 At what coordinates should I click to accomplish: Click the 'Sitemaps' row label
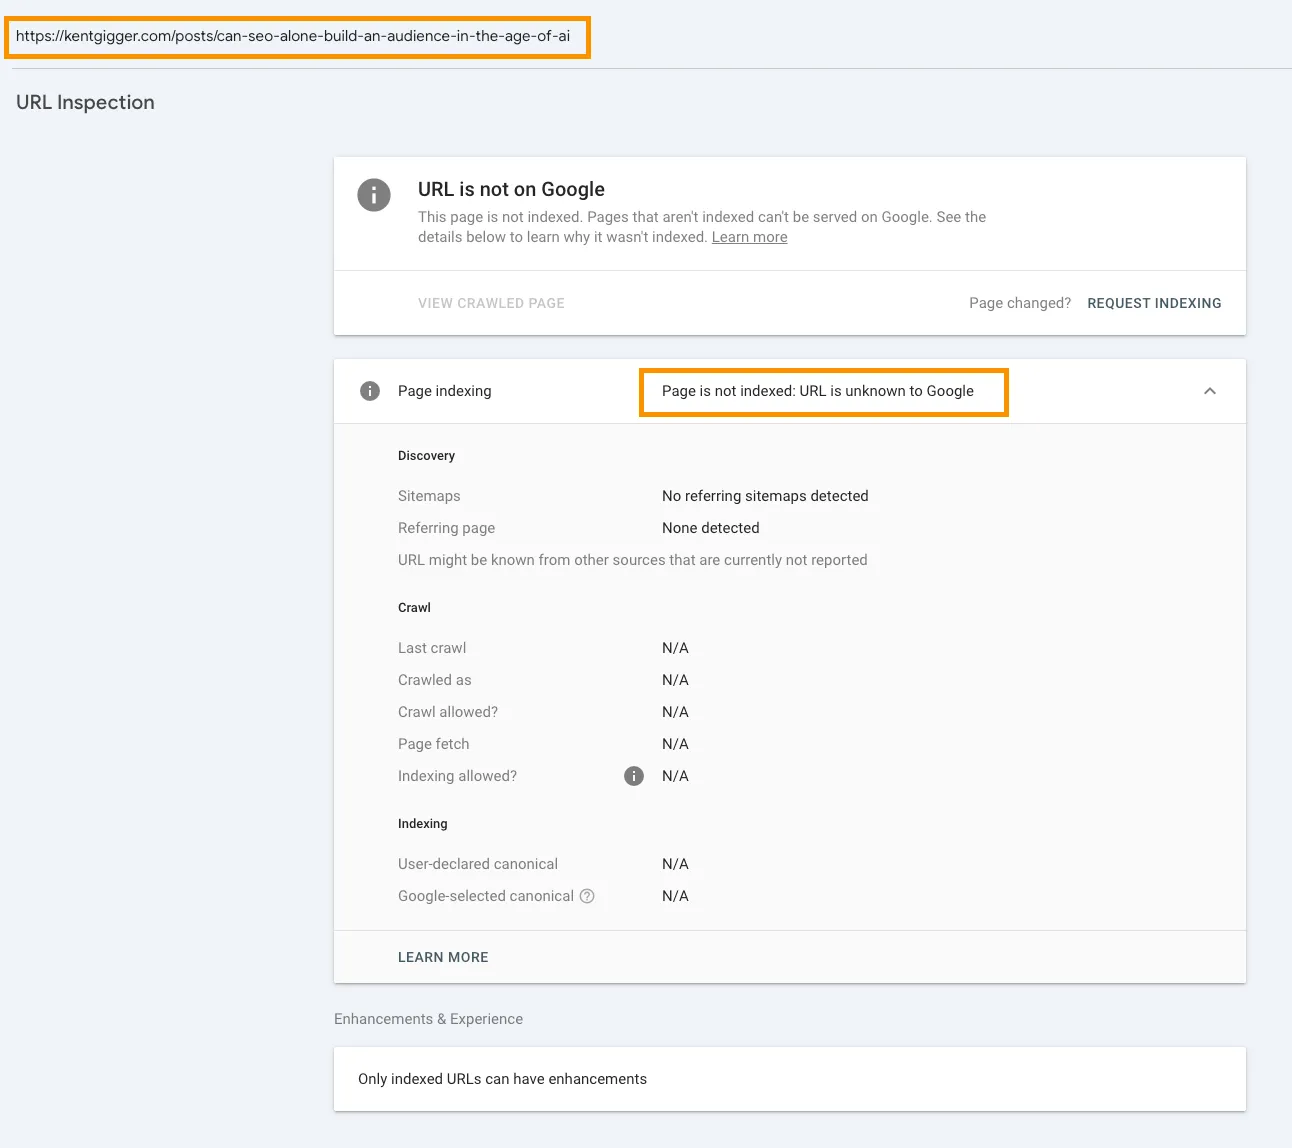pyautogui.click(x=429, y=496)
